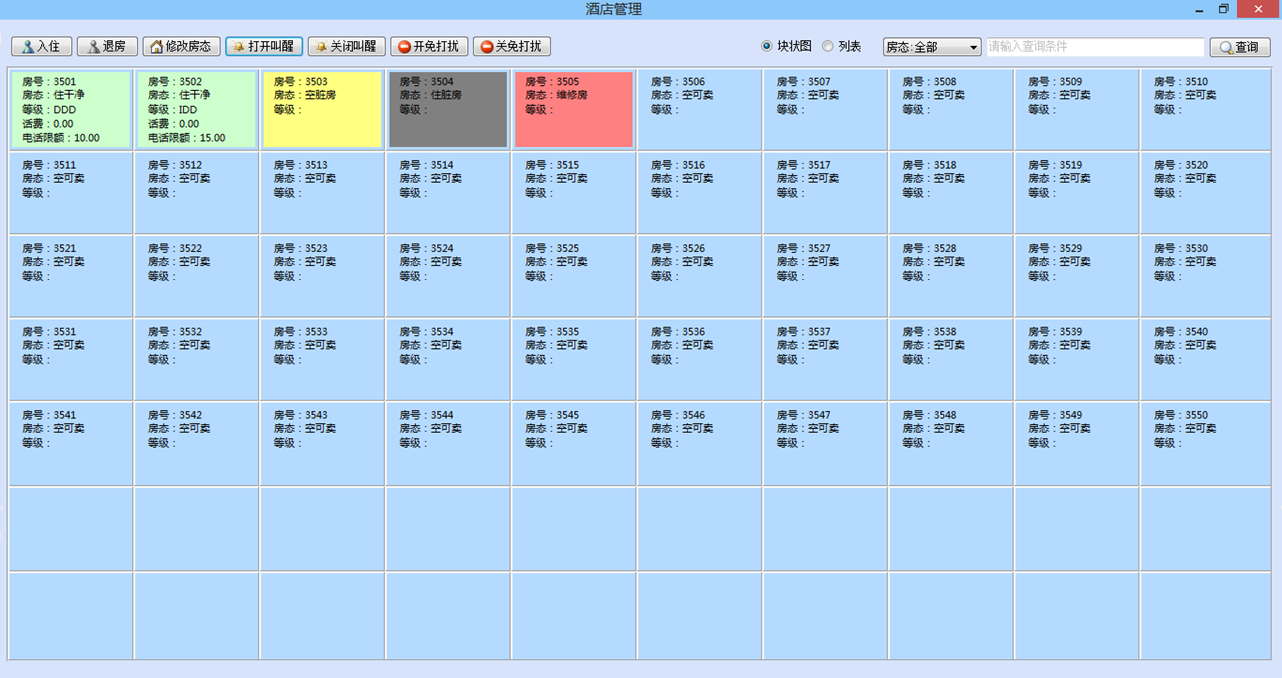Screen dimensions: 1282x678
Task: Select room 3550 tile
Action: click(x=1204, y=443)
